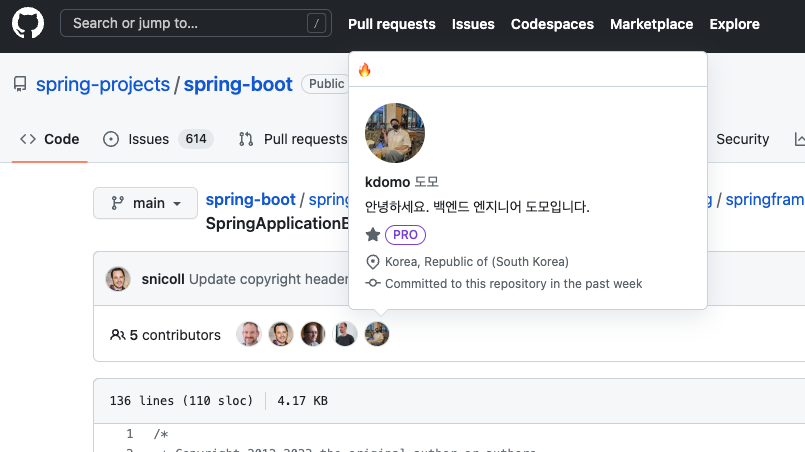Click the contributors people icon
The image size is (805, 452).
(118, 335)
